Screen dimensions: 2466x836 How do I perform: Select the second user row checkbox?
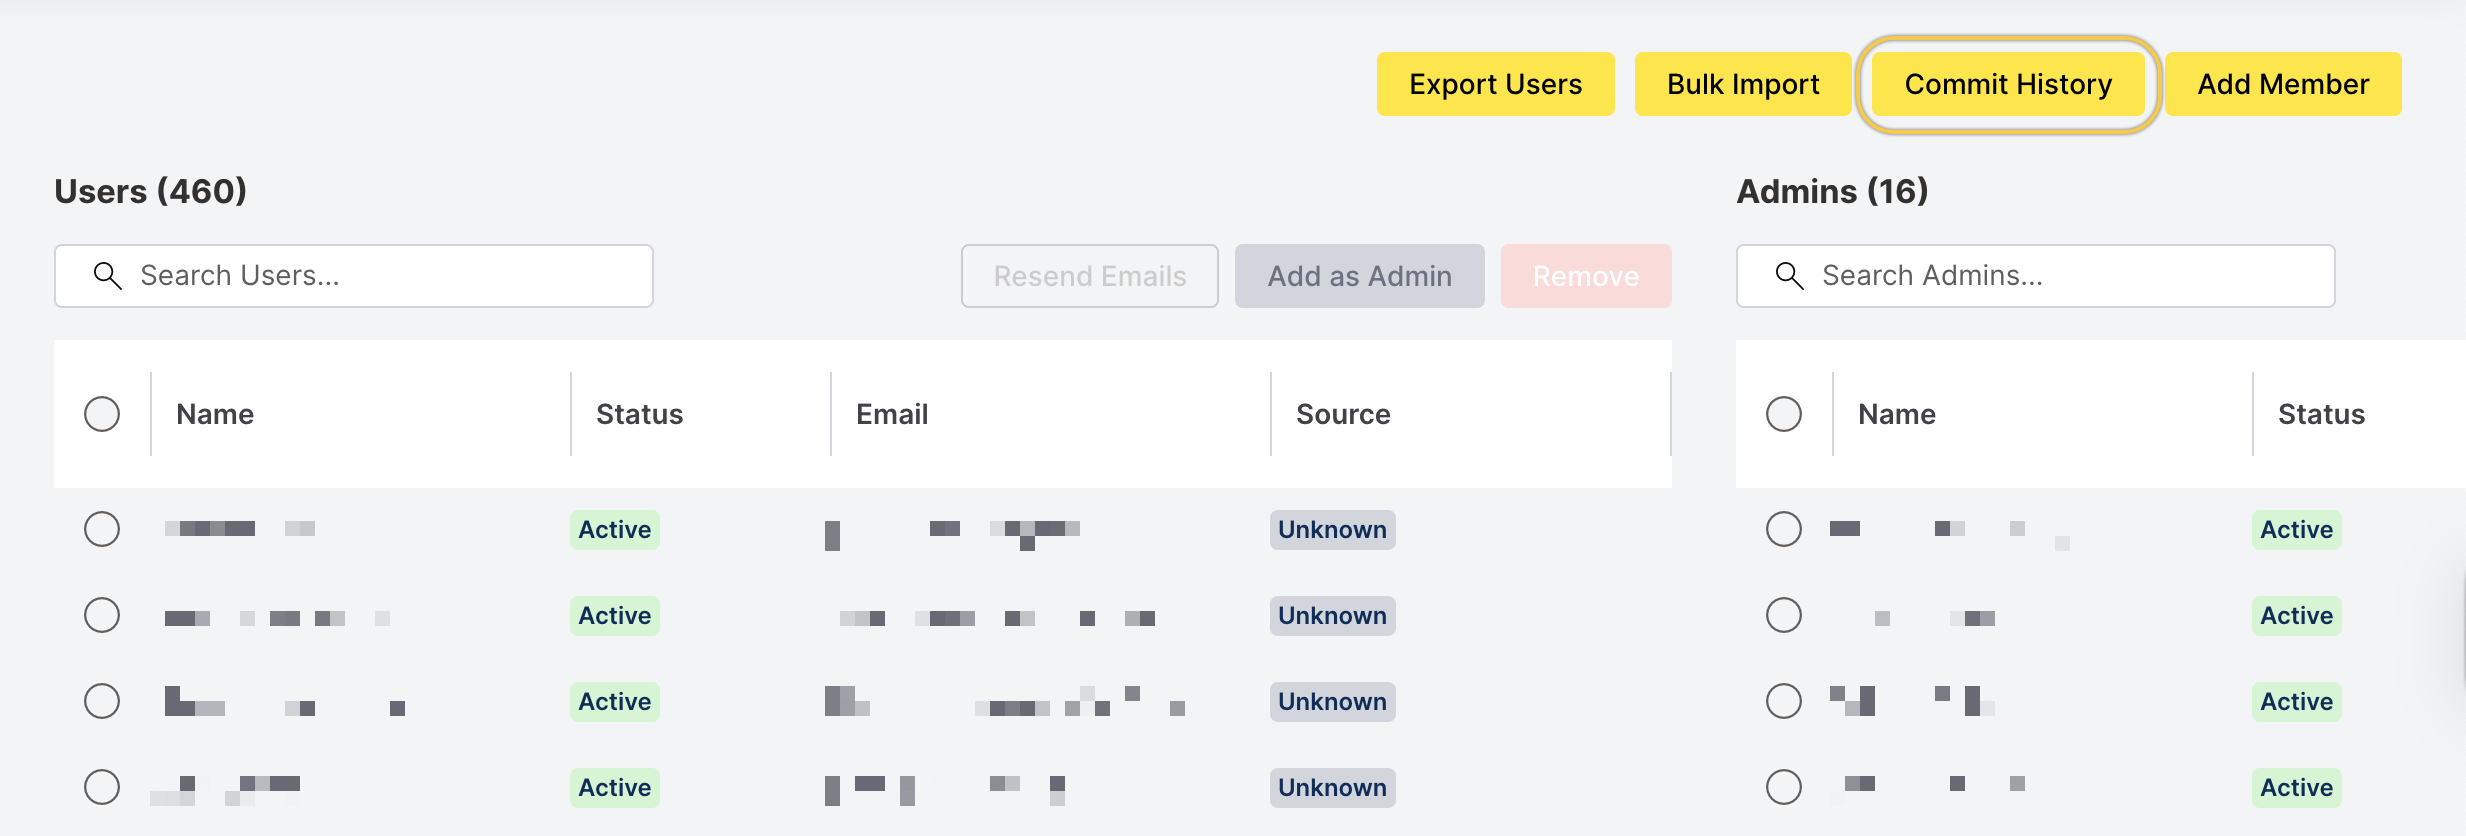tap(102, 615)
